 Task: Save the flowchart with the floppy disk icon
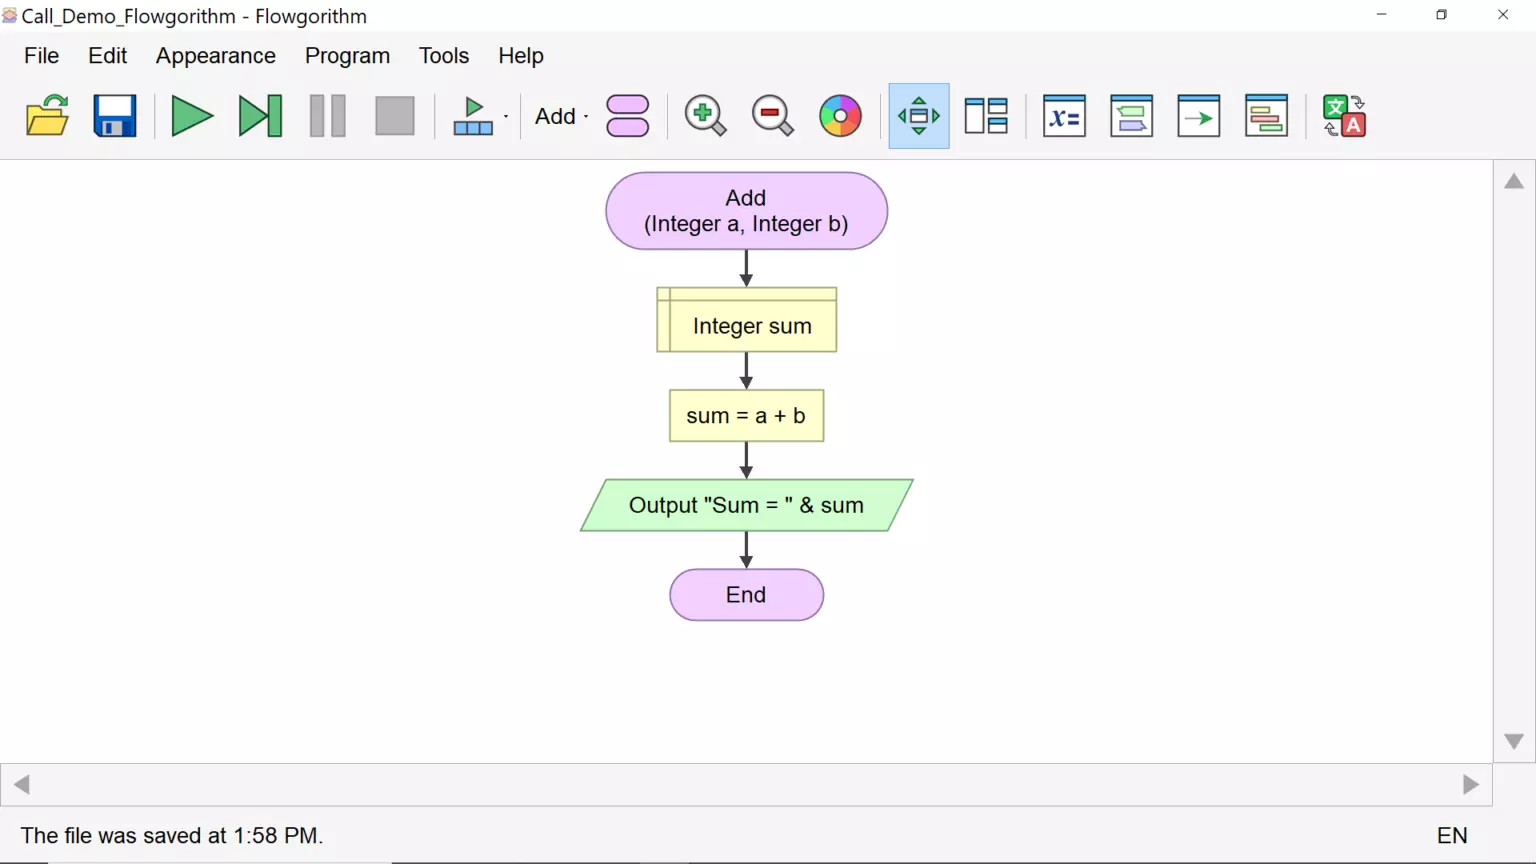pos(115,116)
